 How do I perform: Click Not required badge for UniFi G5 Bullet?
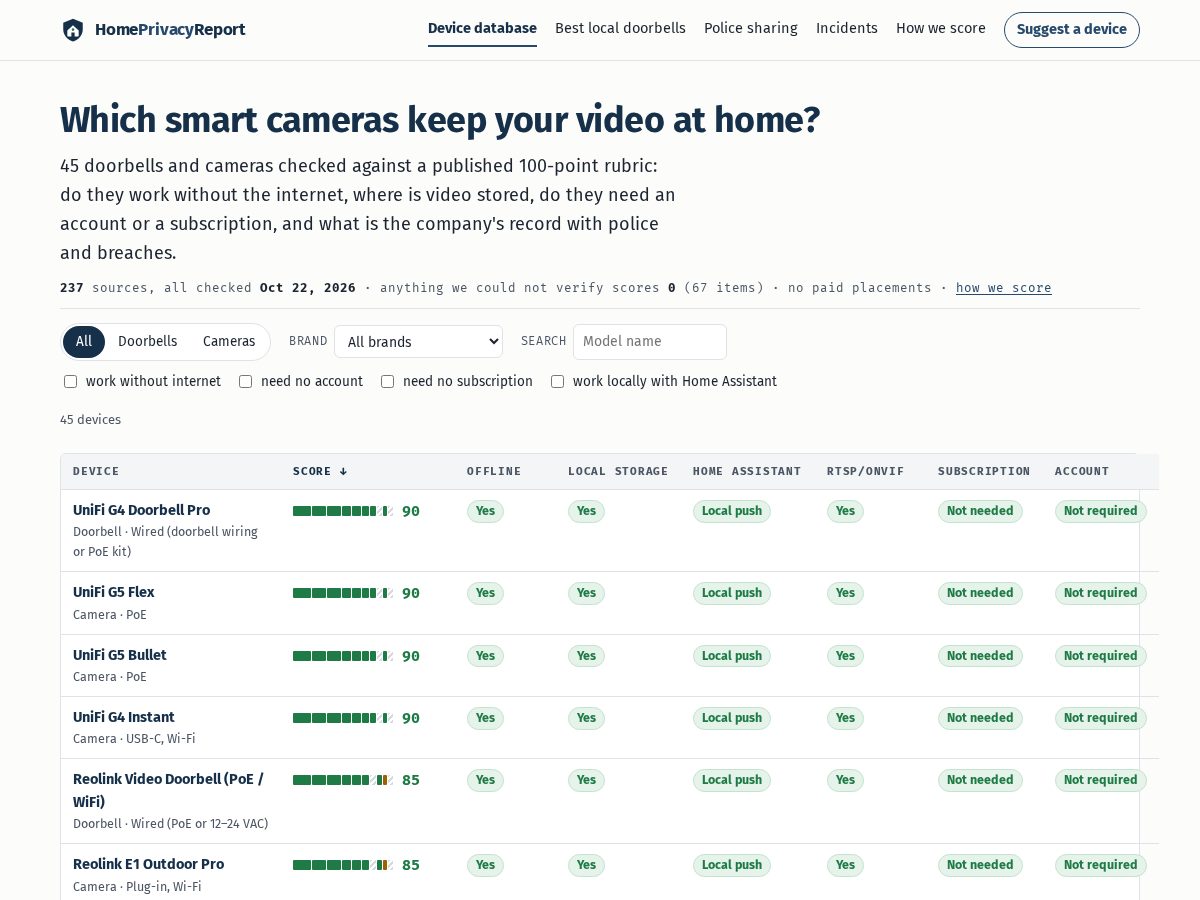pos(1100,656)
